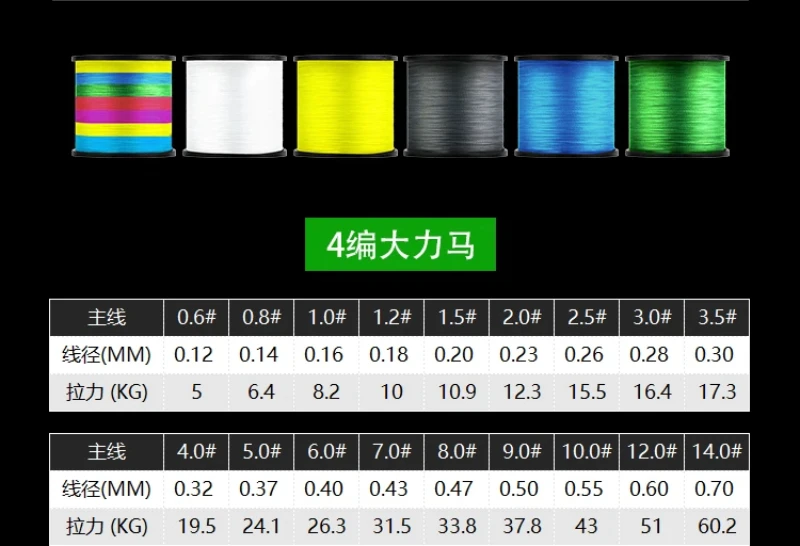Image resolution: width=800 pixels, height=546 pixels.
Task: Click the 0.23 line diameter cell
Action: coord(519,355)
